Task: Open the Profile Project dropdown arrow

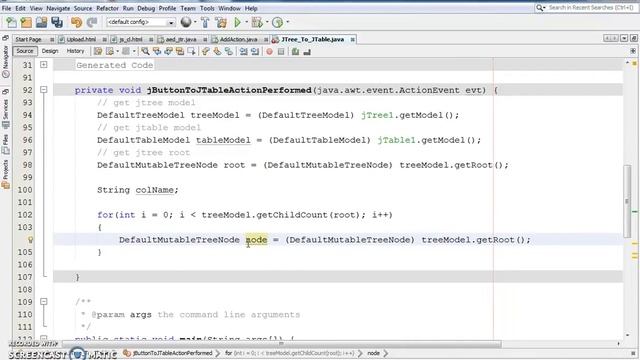Action: (287, 22)
